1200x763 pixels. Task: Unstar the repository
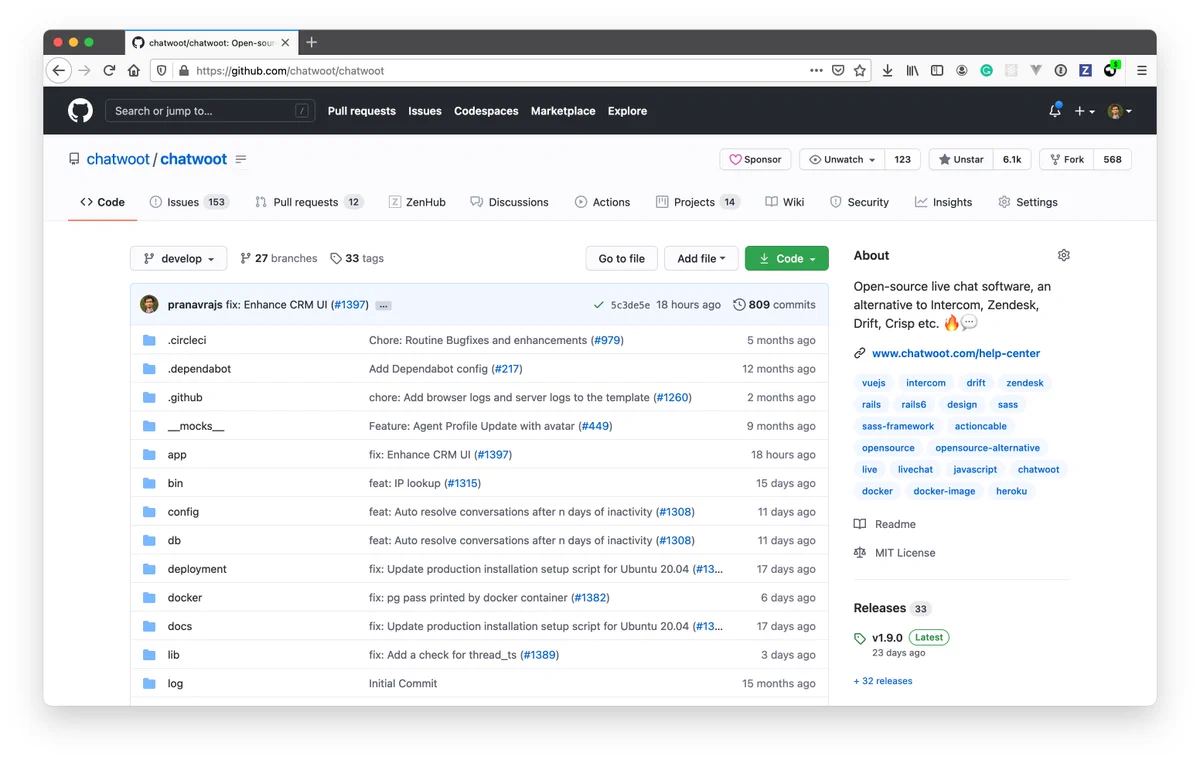pos(960,159)
